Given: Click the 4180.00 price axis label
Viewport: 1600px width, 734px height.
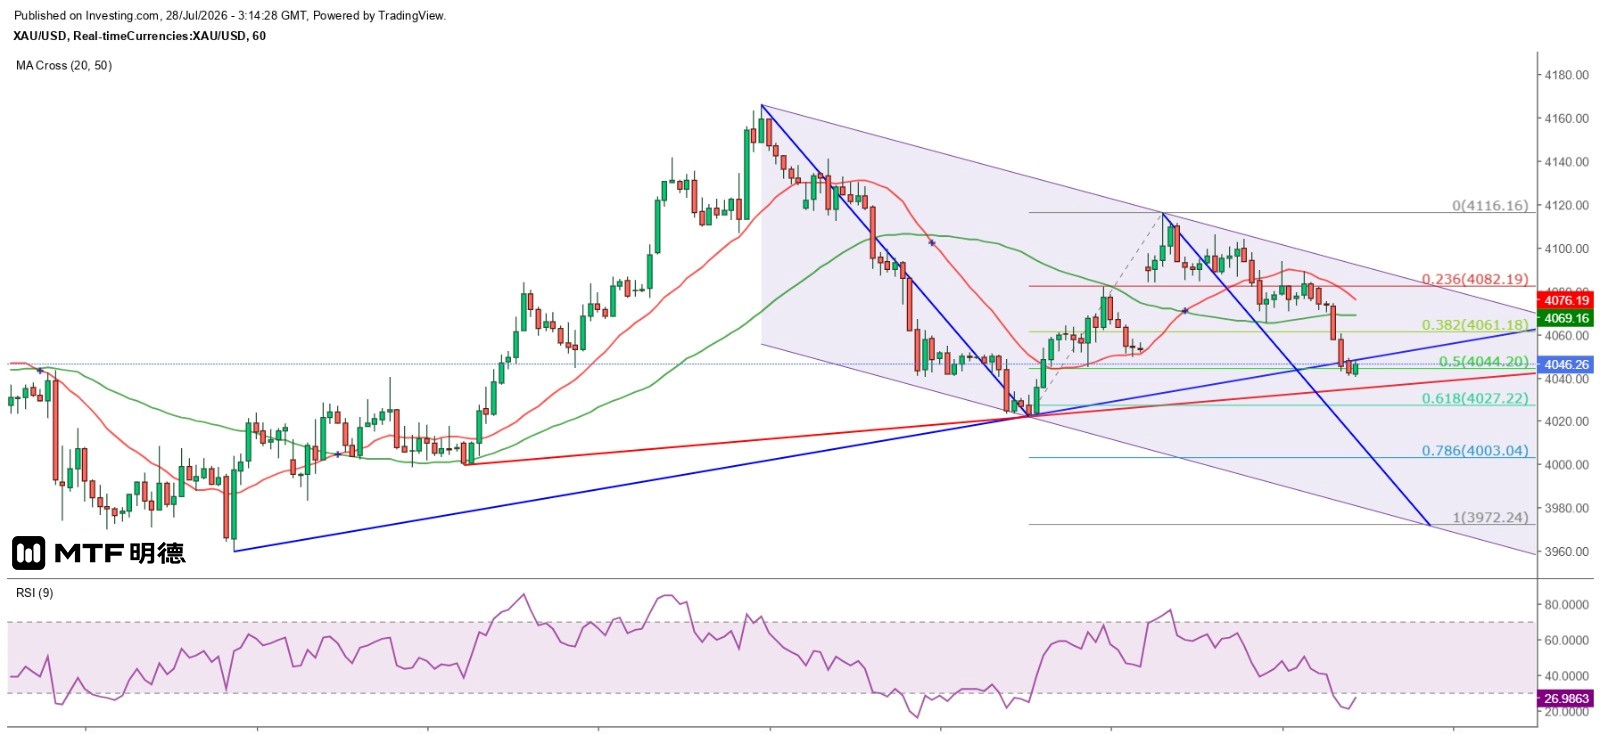Looking at the screenshot, I should click(1566, 75).
